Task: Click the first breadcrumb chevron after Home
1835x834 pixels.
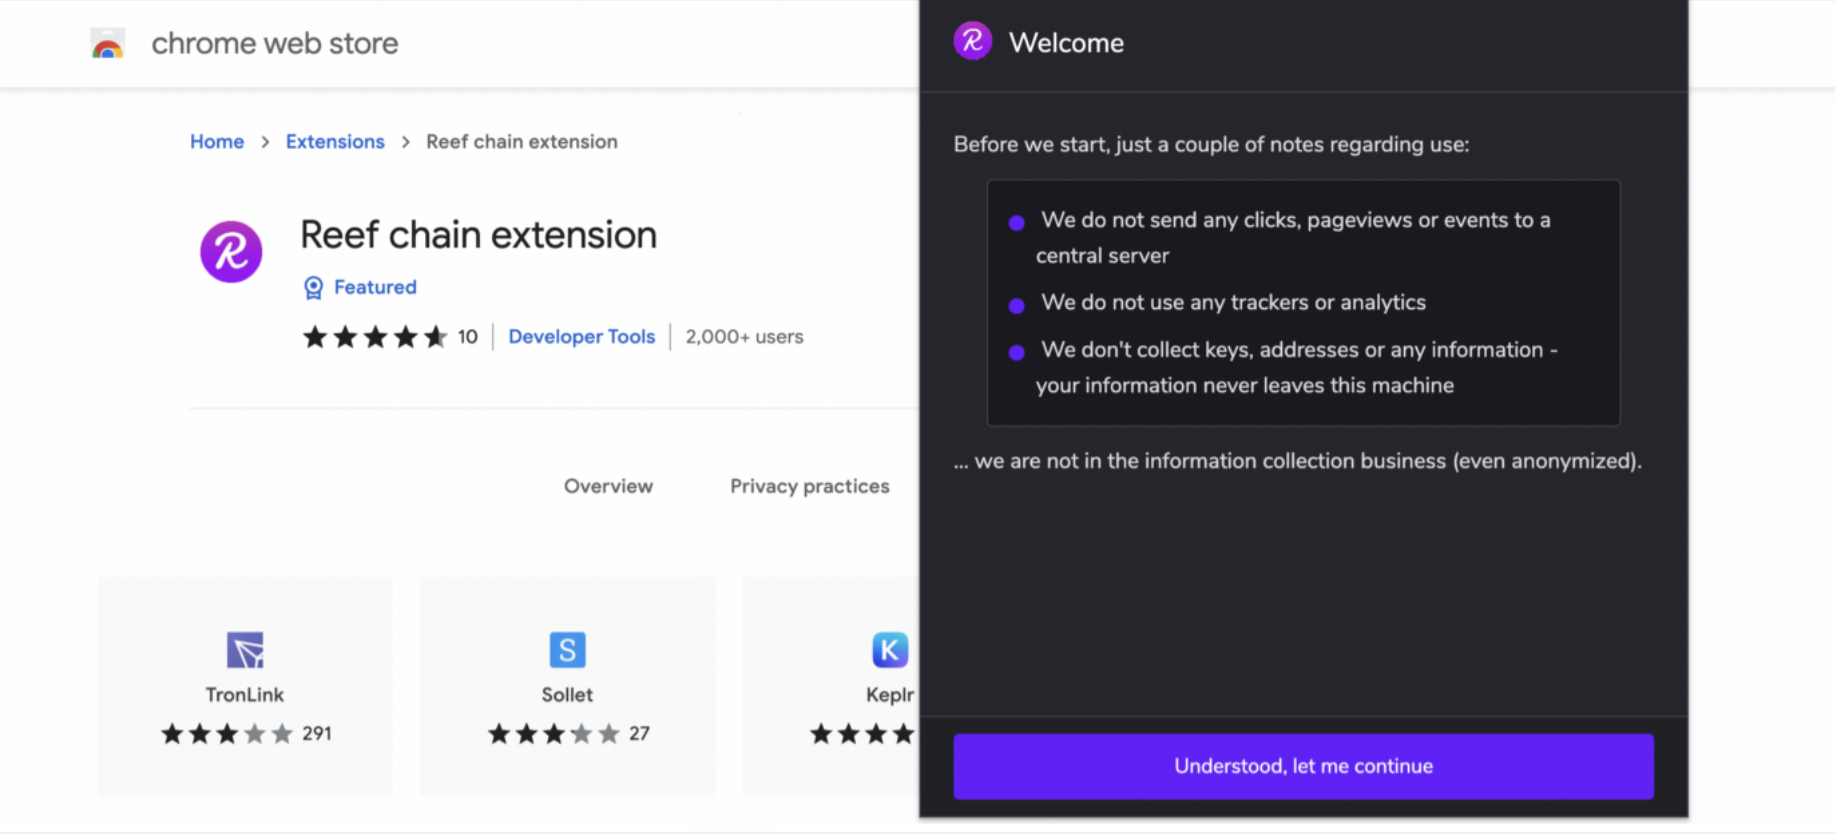Action: [265, 142]
